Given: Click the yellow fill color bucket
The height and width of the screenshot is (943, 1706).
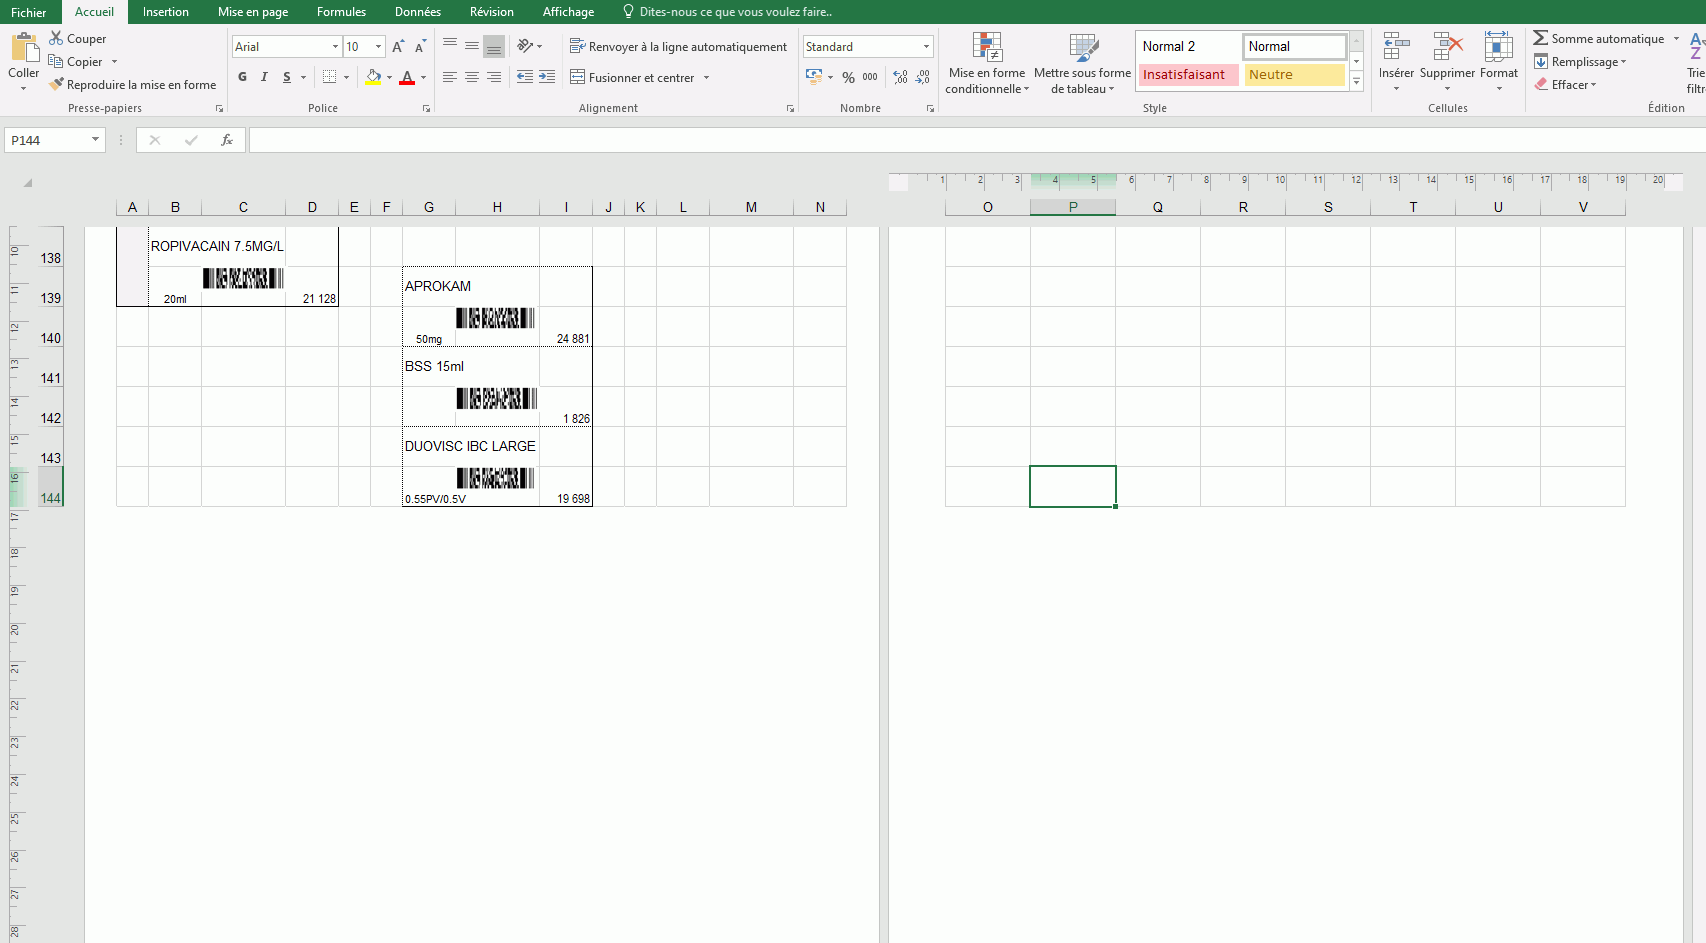Looking at the screenshot, I should tap(373, 77).
